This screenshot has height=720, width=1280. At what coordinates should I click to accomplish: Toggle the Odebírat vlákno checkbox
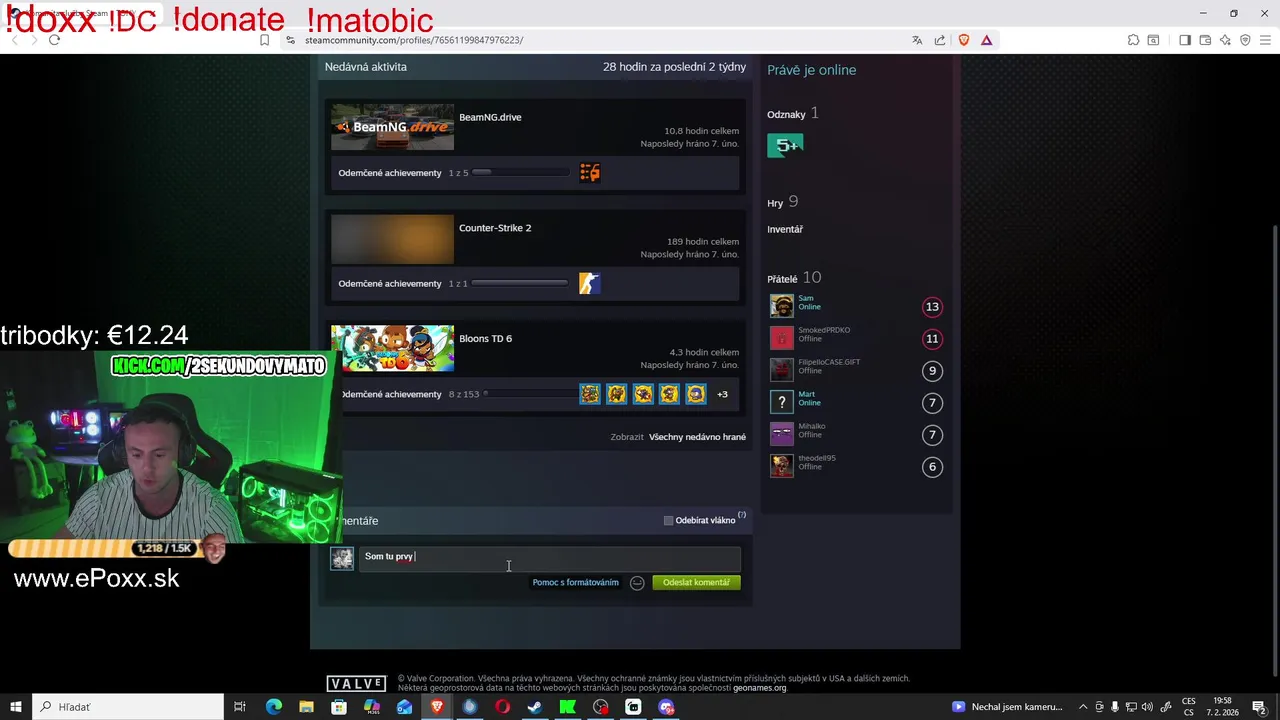(669, 520)
